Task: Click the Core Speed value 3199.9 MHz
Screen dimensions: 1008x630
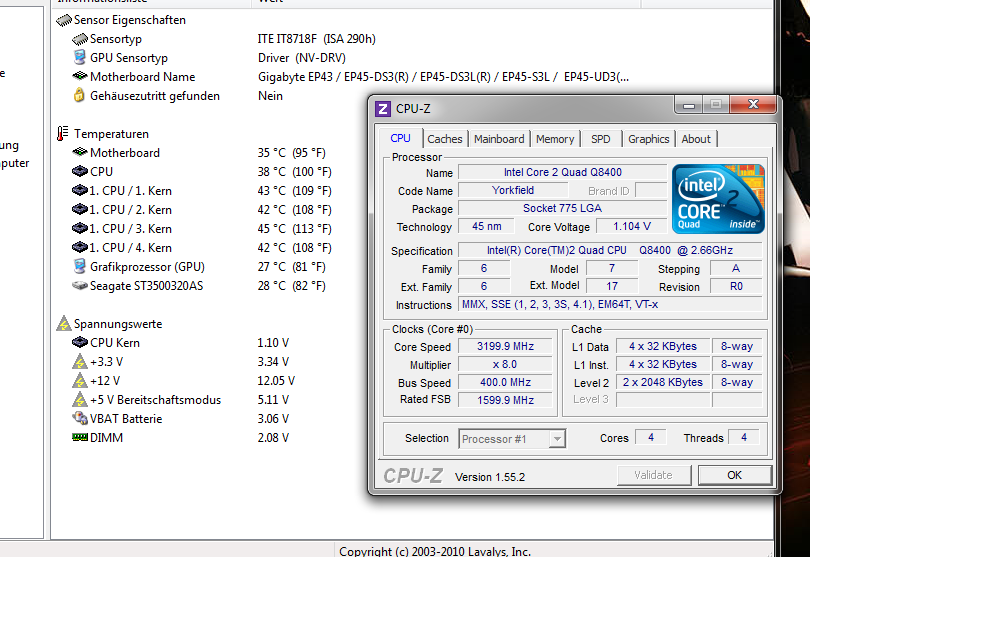Action: coord(505,346)
